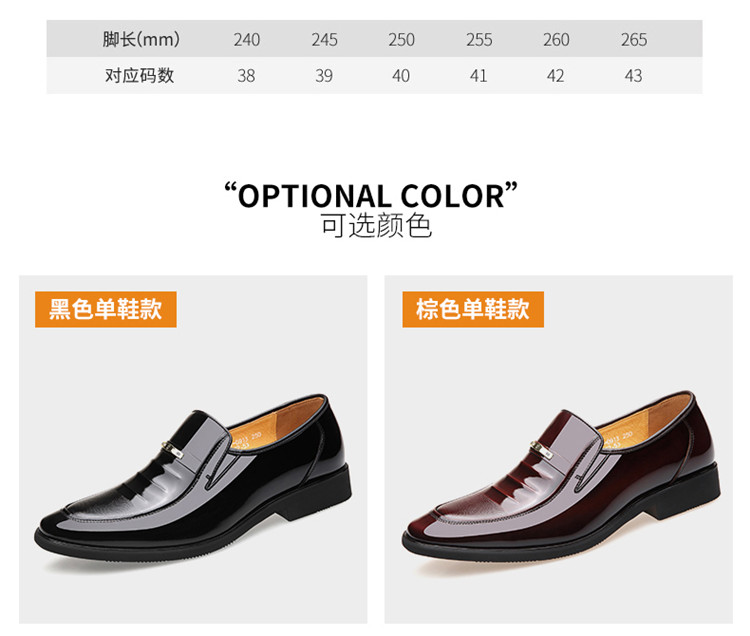Screen dimensions: 750x636
Task: Click the OPTIONAL COLOR heading
Action: pos(371,196)
